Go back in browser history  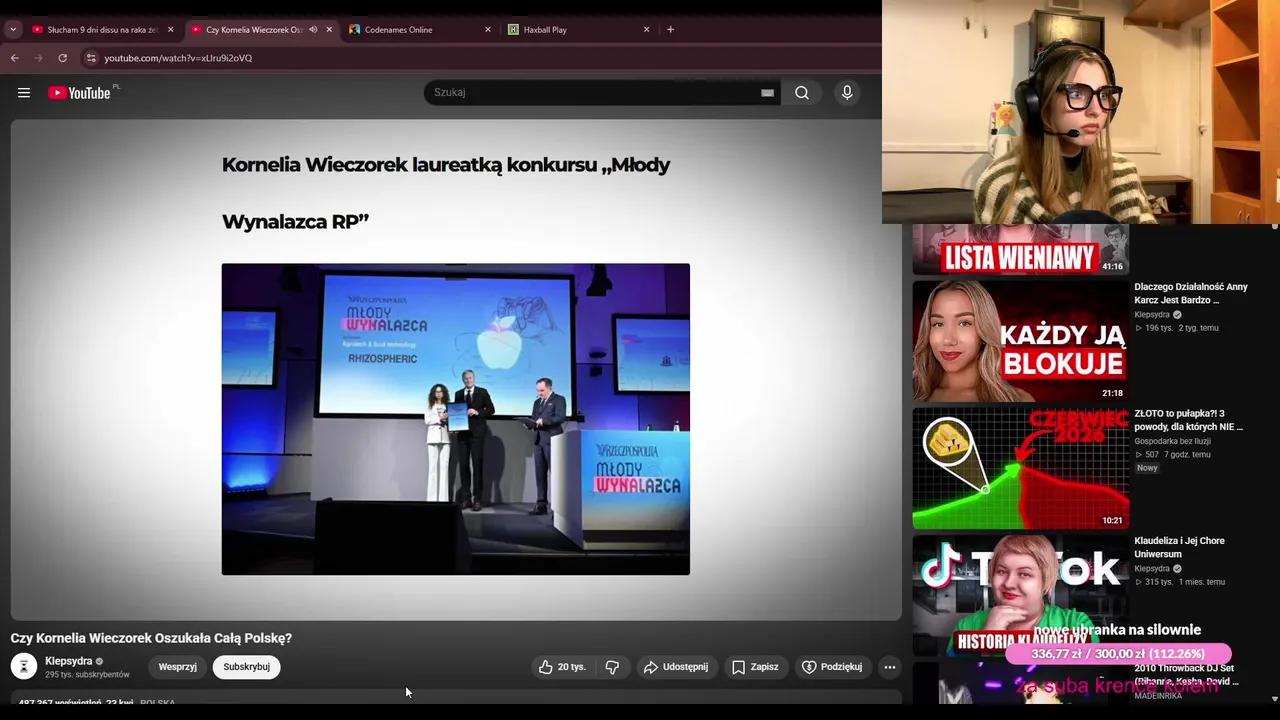pyautogui.click(x=15, y=58)
